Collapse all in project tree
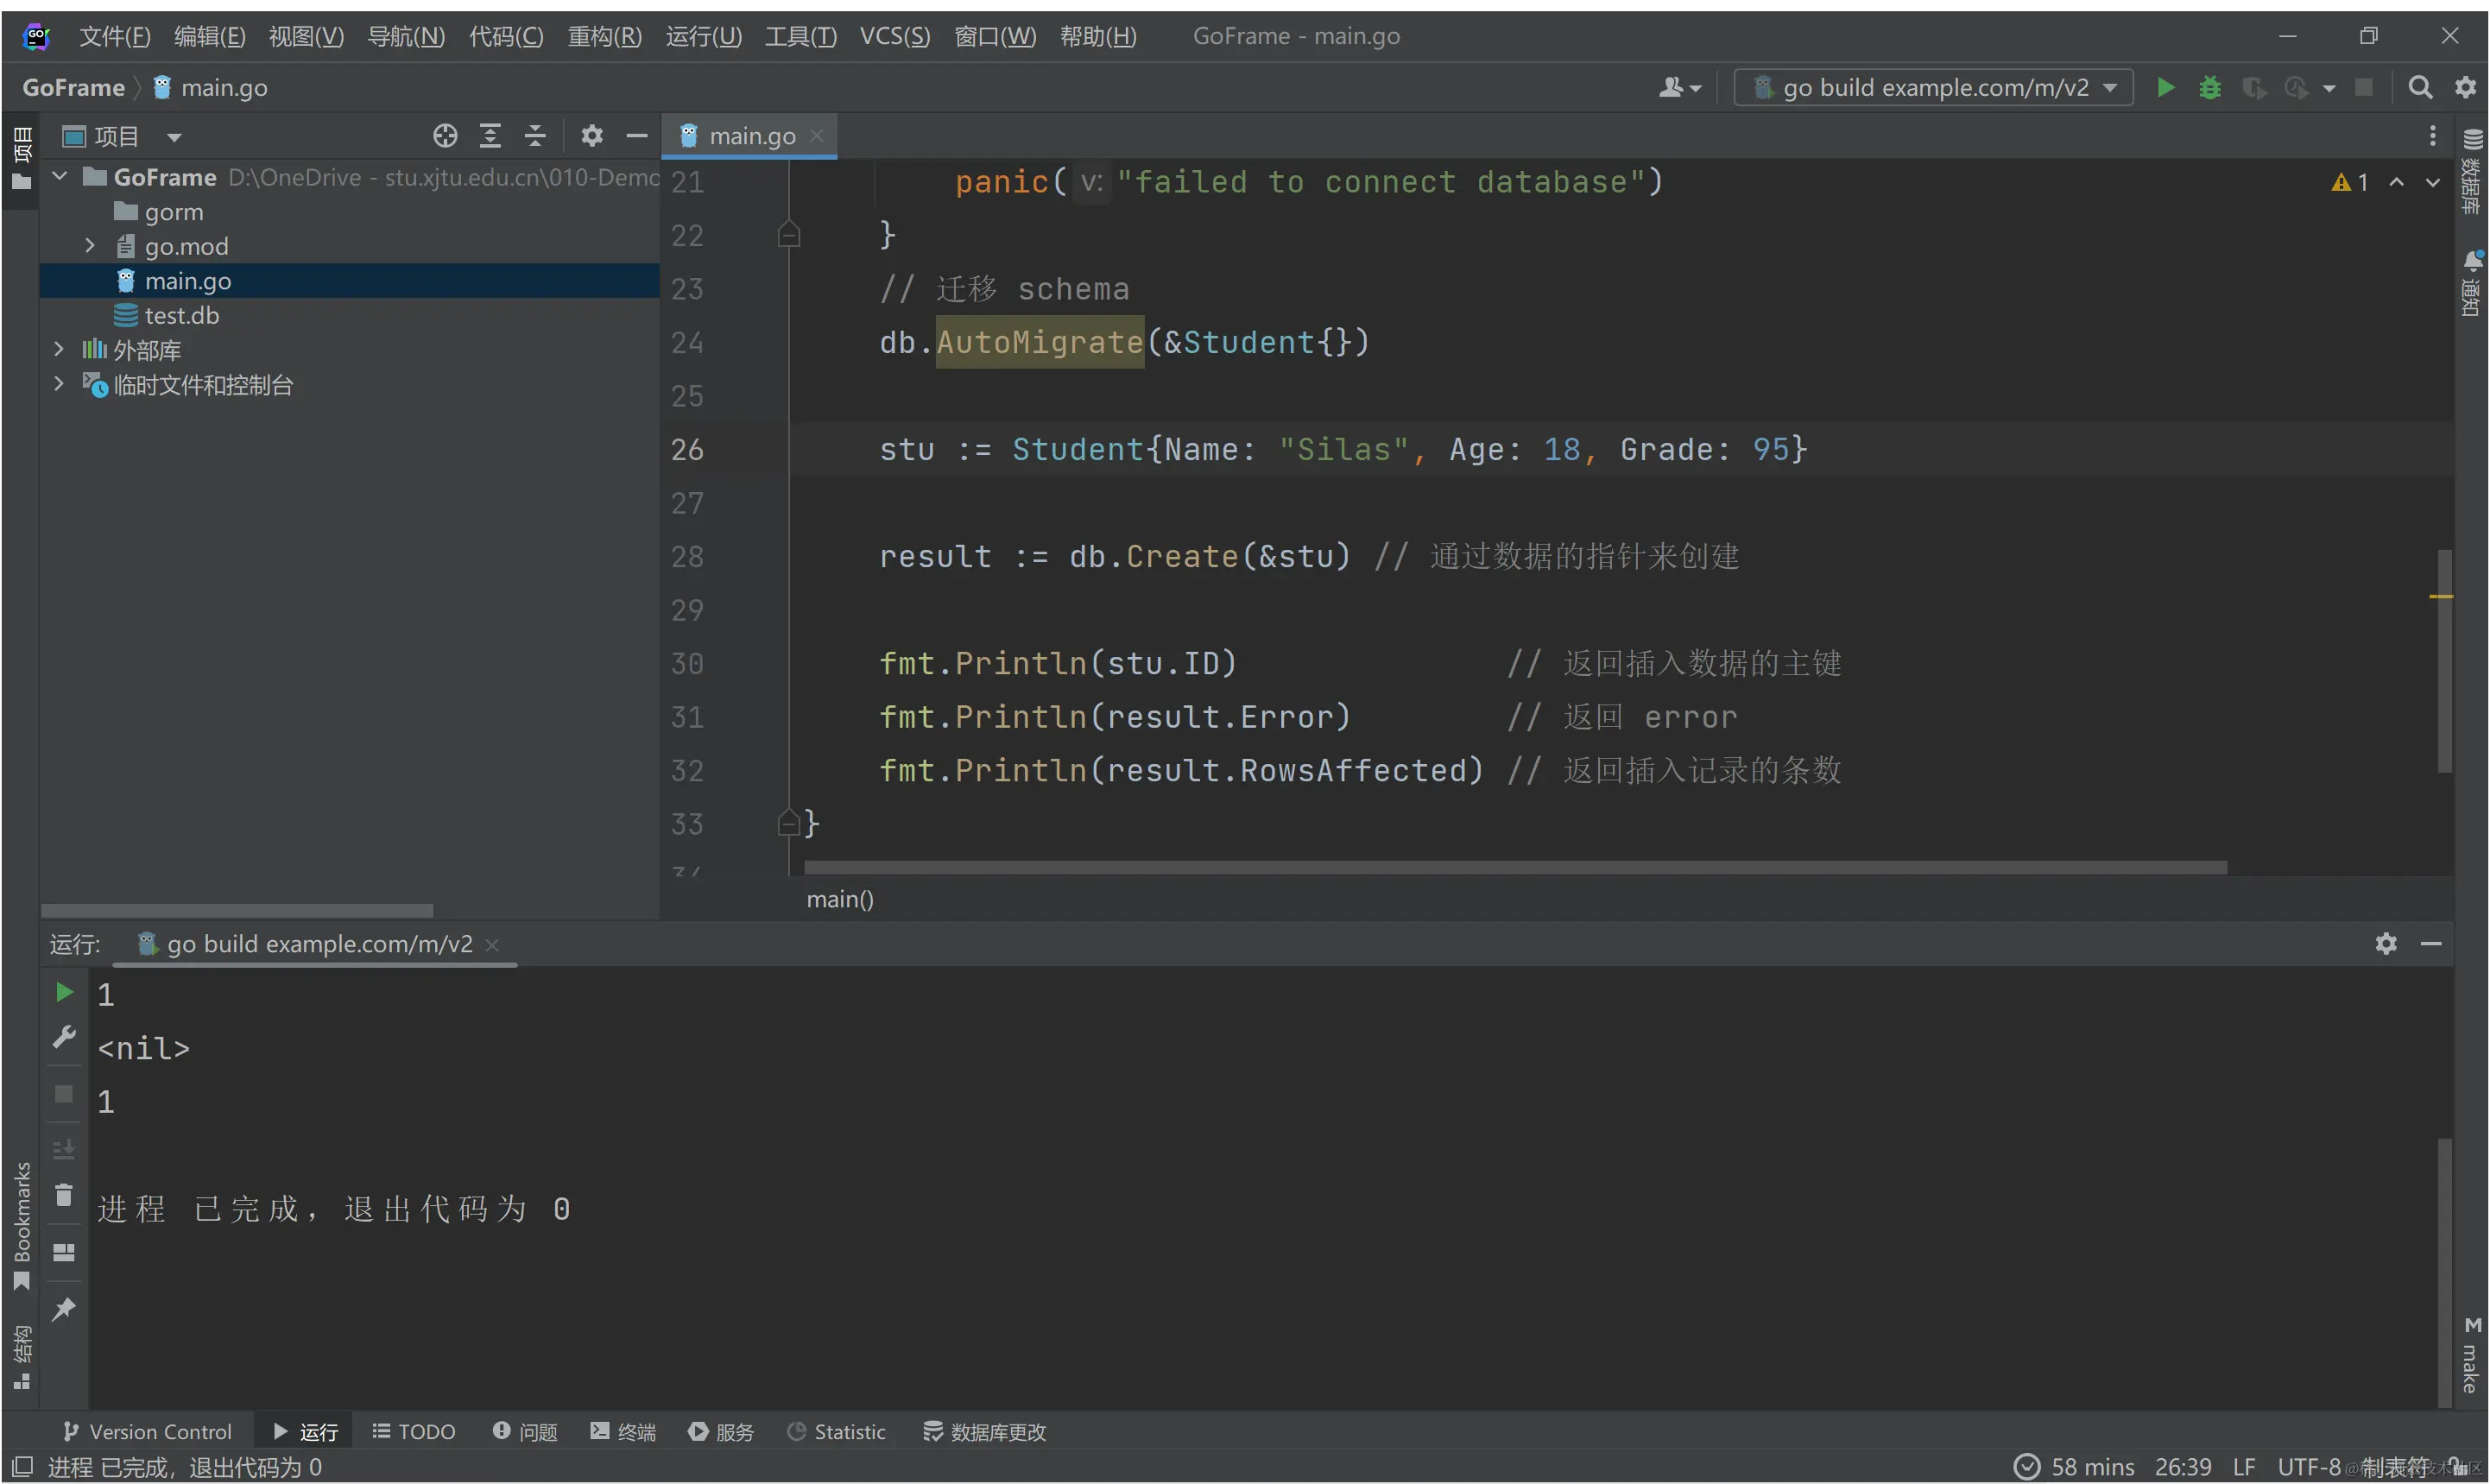Image resolution: width=2490 pixels, height=1484 pixels. point(535,136)
